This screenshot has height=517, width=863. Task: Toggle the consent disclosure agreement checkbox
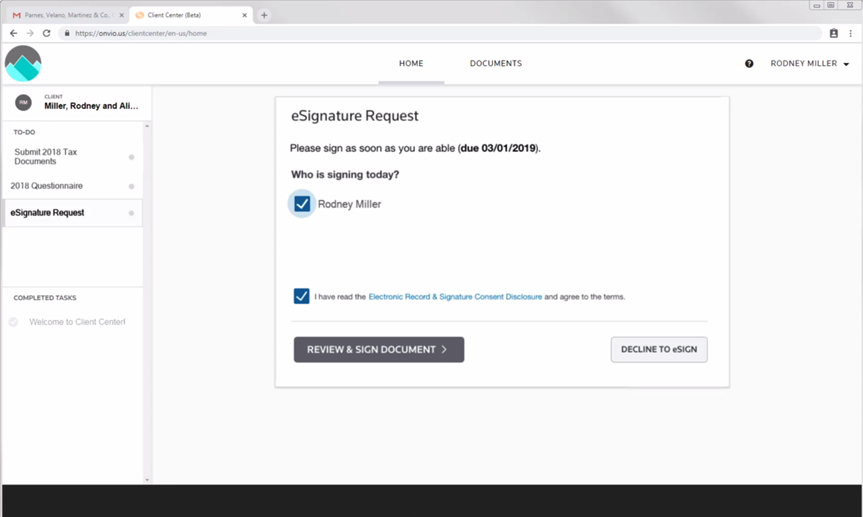[301, 297]
